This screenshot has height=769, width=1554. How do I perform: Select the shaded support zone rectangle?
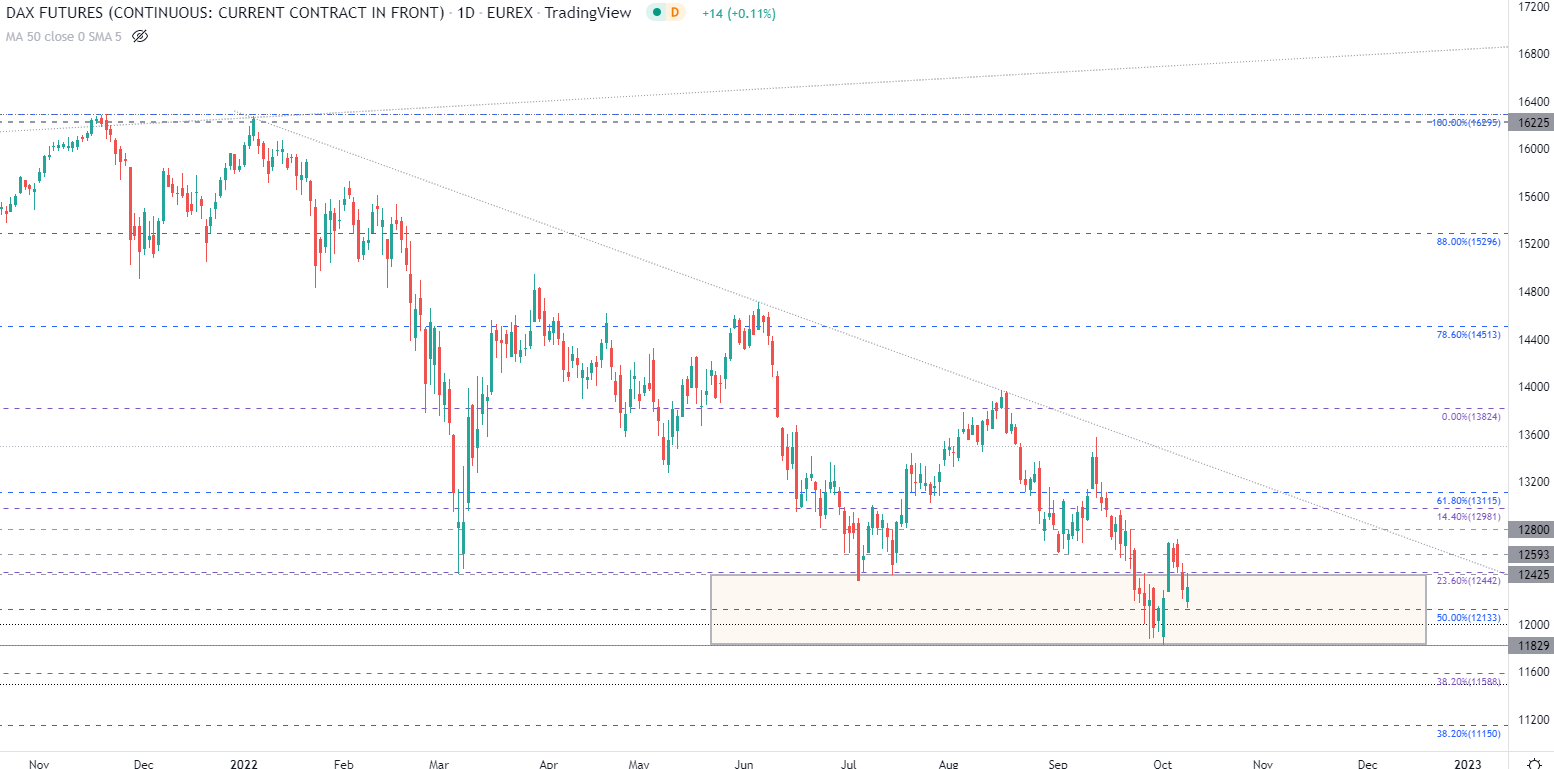tap(1068, 609)
